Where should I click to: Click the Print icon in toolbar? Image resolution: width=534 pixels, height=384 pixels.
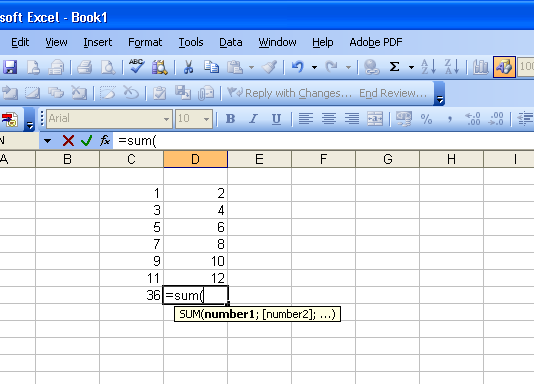click(84, 67)
